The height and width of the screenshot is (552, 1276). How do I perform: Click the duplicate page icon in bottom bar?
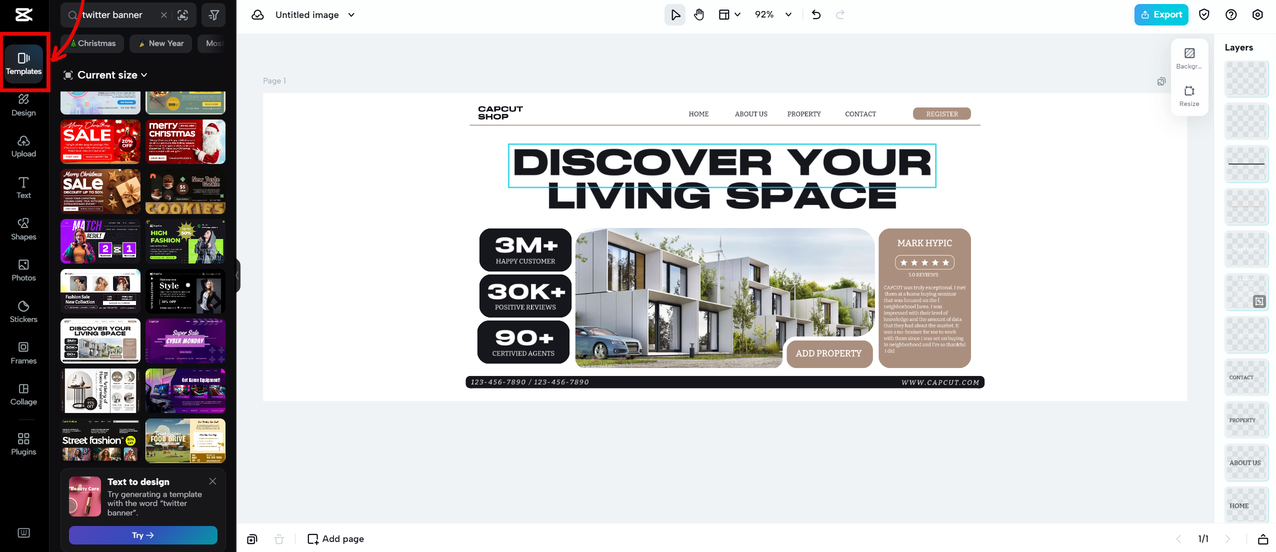pos(252,539)
